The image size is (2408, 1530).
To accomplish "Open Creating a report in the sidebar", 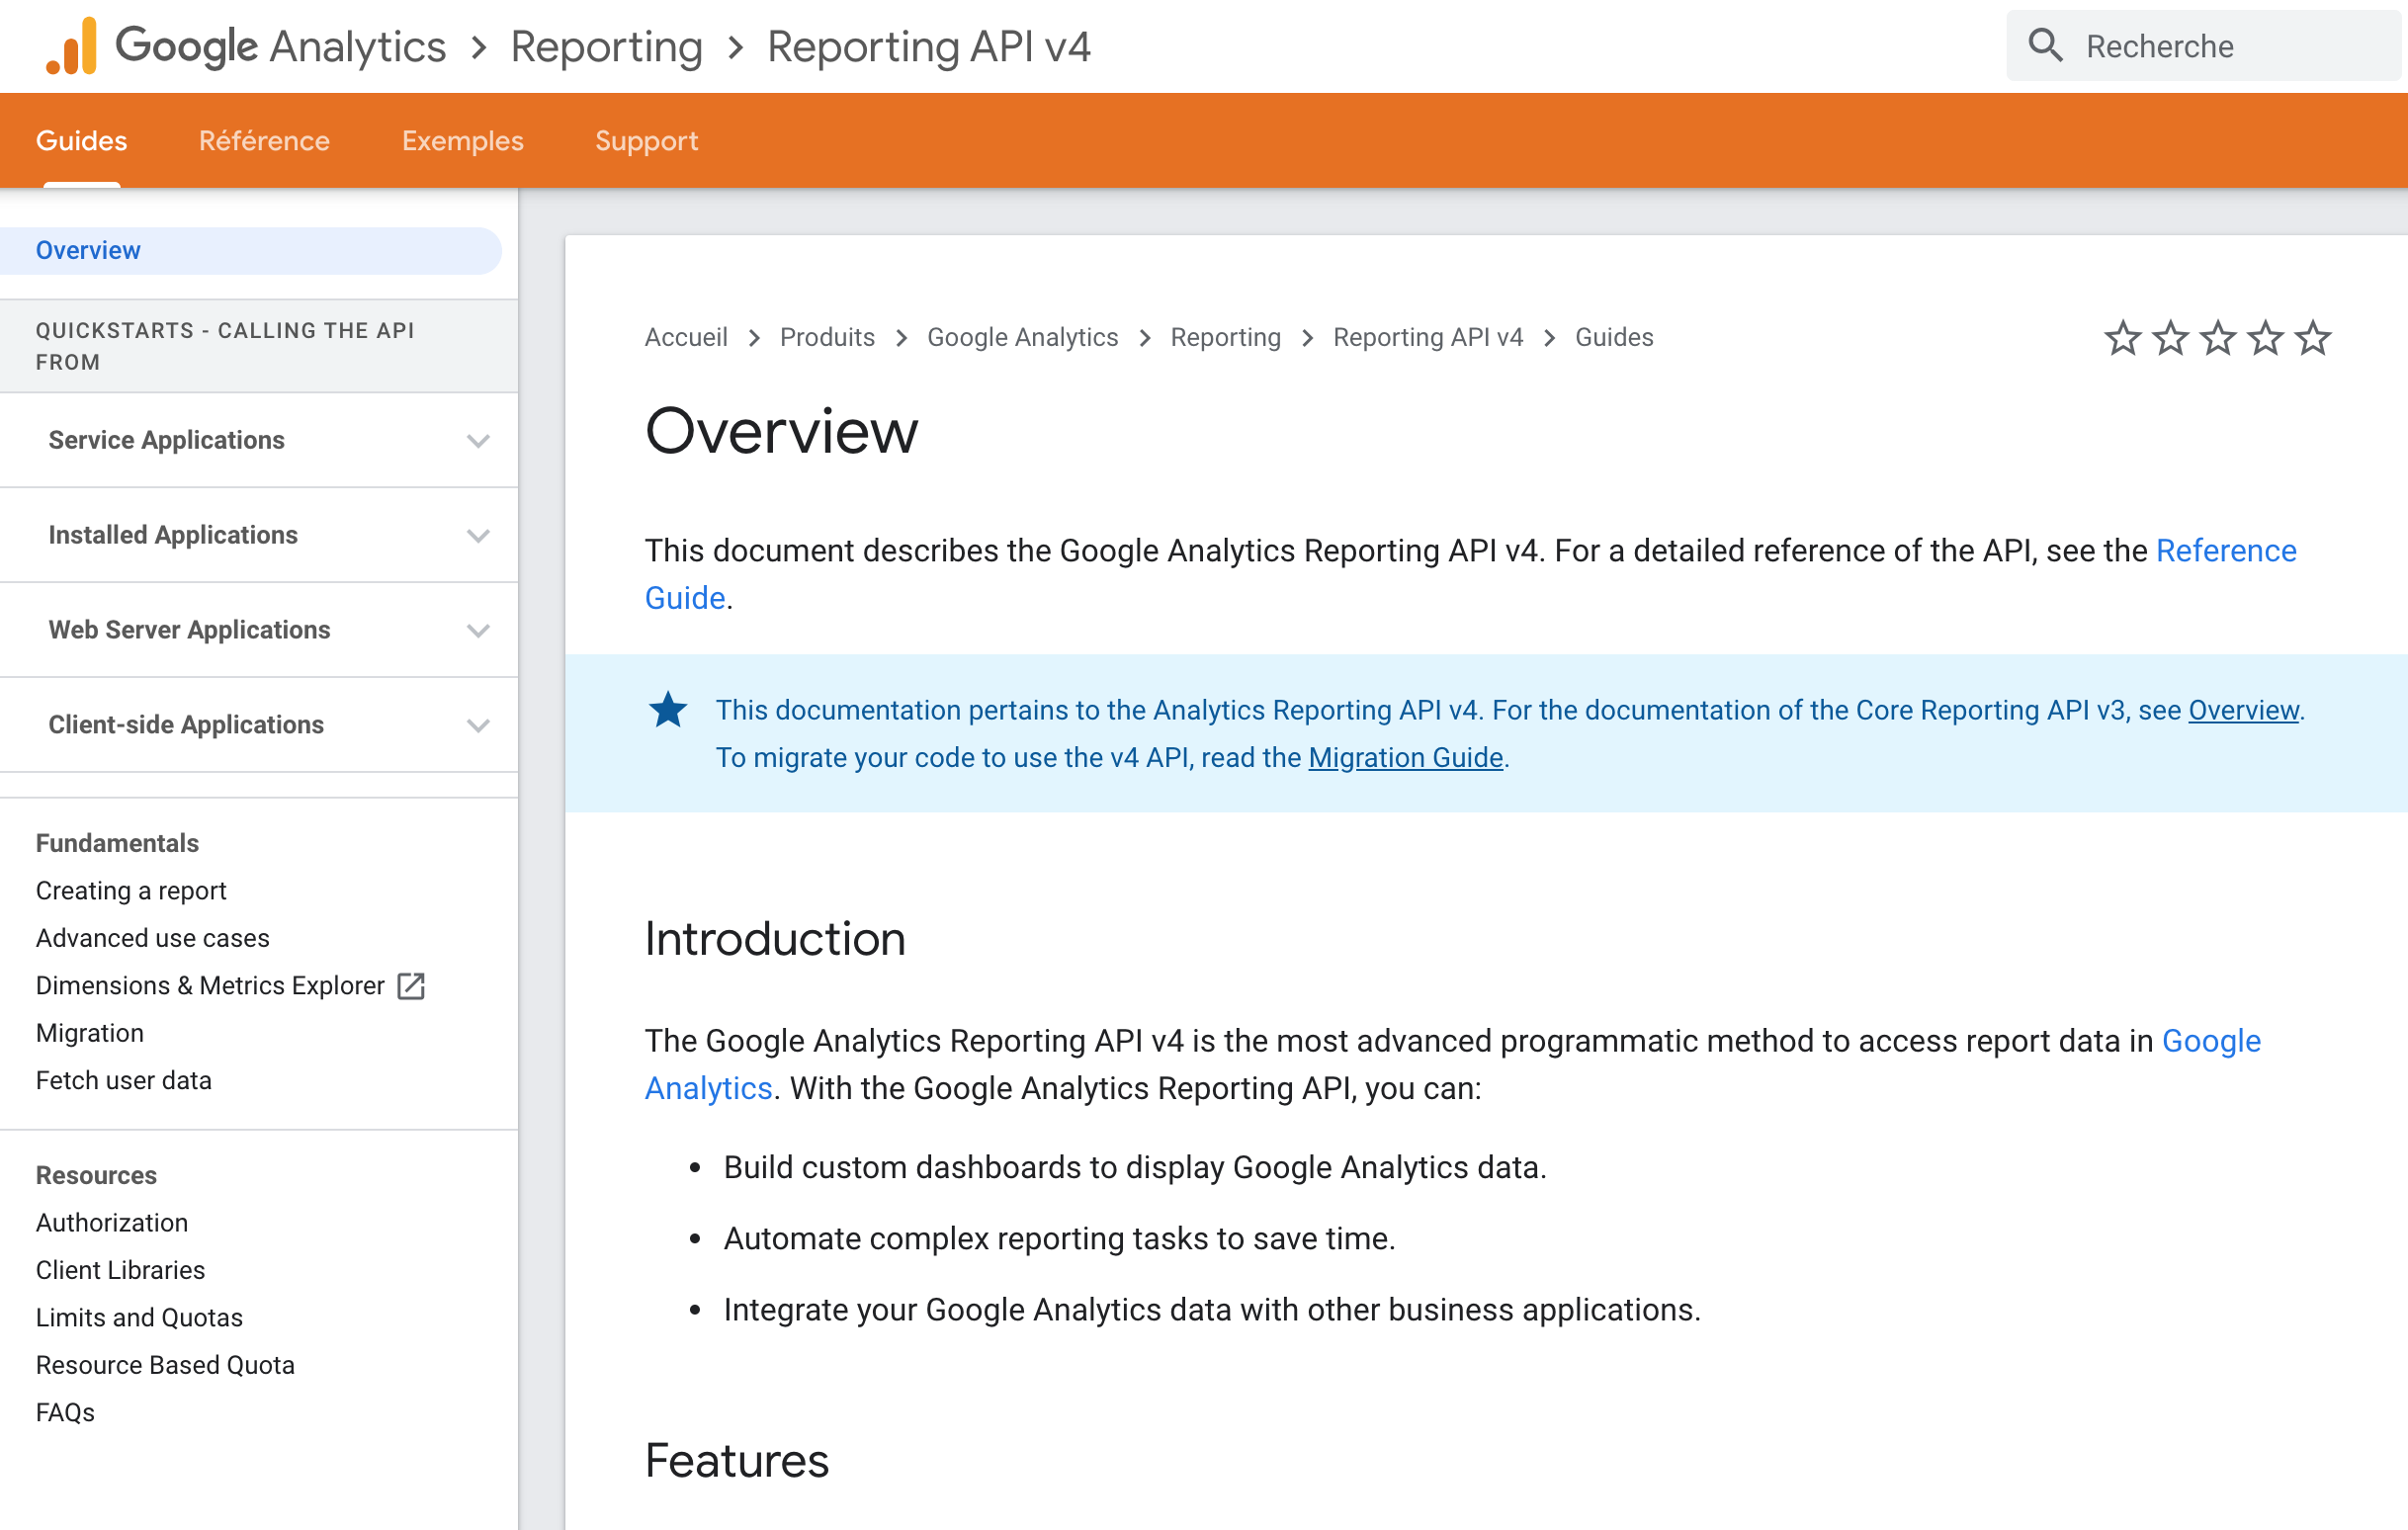I will point(131,891).
